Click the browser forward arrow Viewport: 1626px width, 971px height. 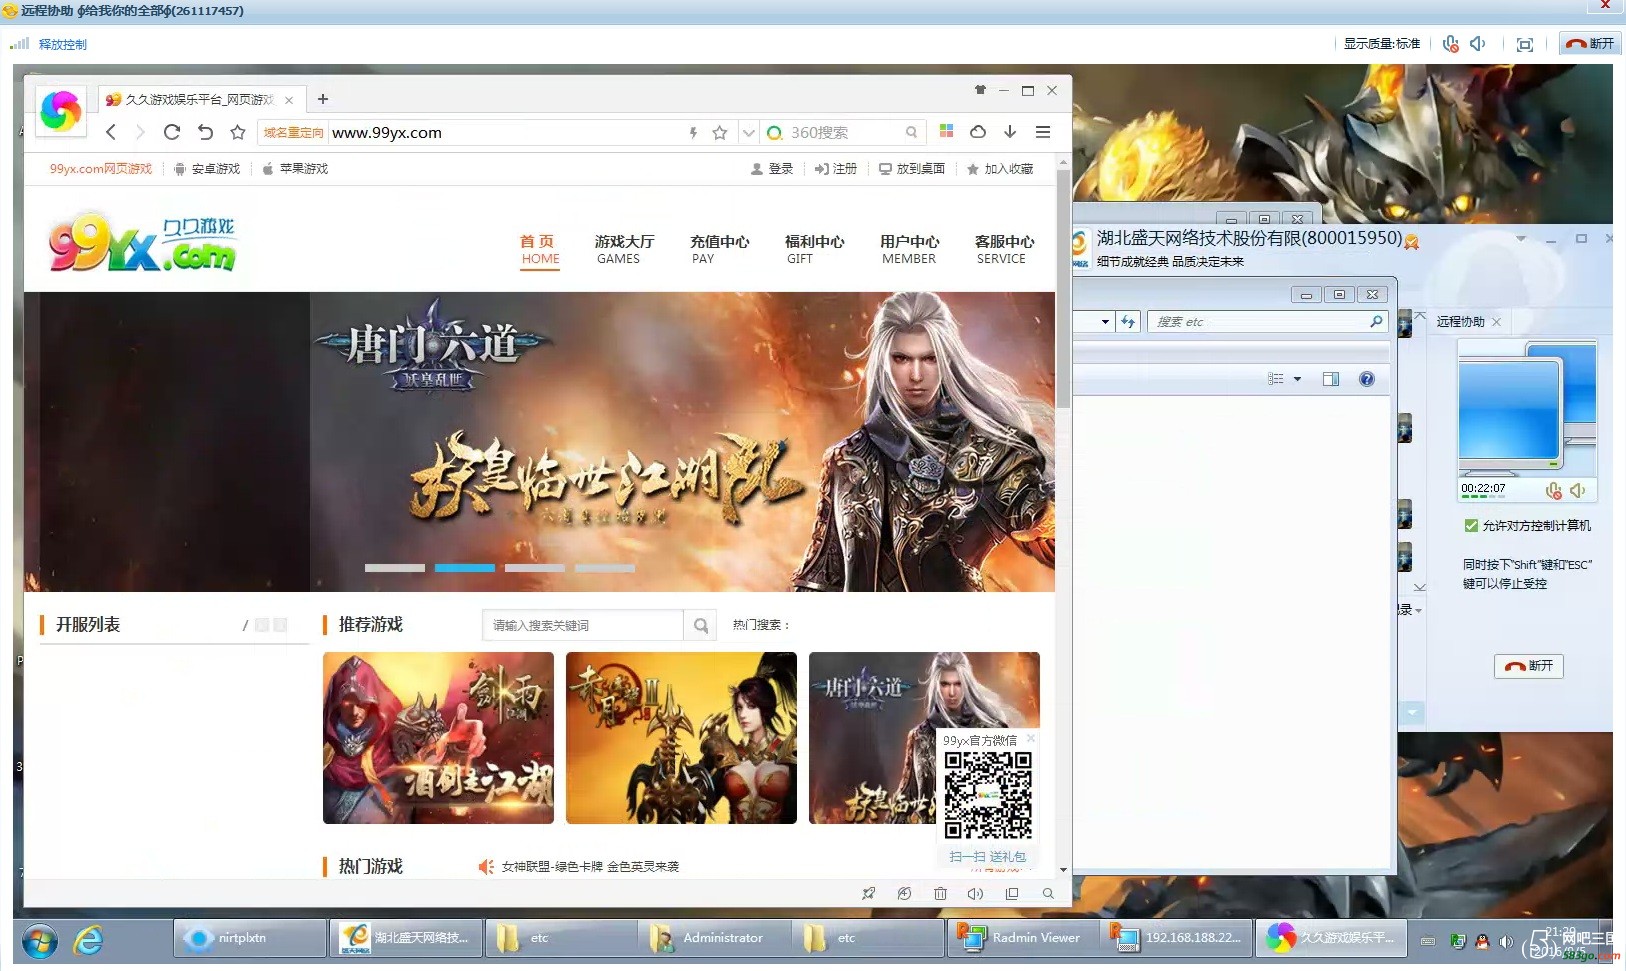140,132
